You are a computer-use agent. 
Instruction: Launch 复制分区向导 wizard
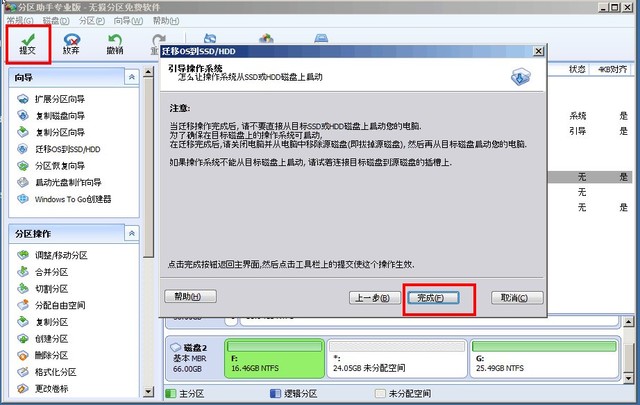(x=60, y=133)
